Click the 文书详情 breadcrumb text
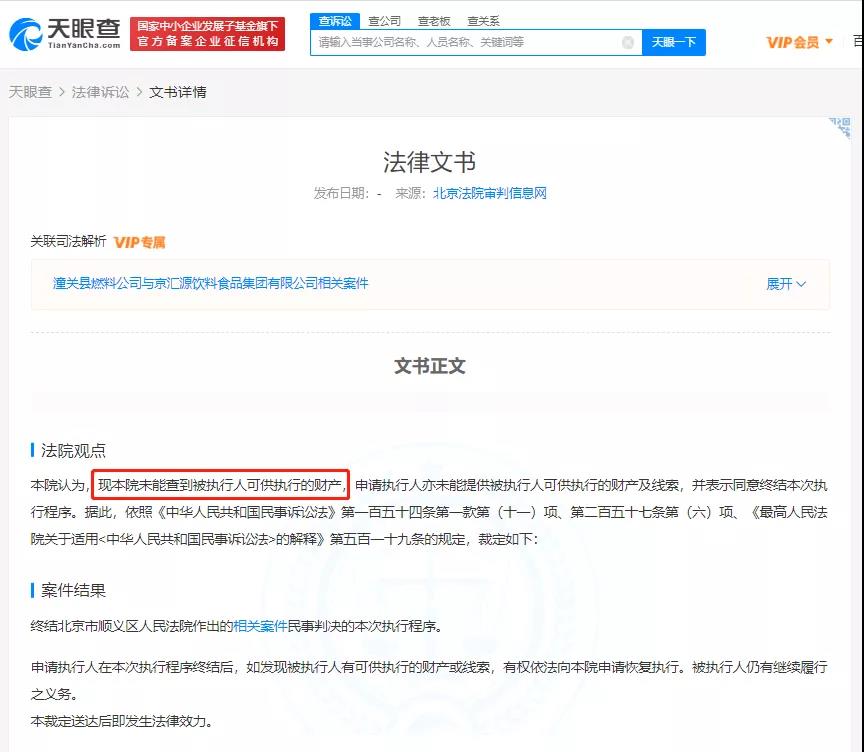864x752 pixels. pyautogui.click(x=178, y=92)
